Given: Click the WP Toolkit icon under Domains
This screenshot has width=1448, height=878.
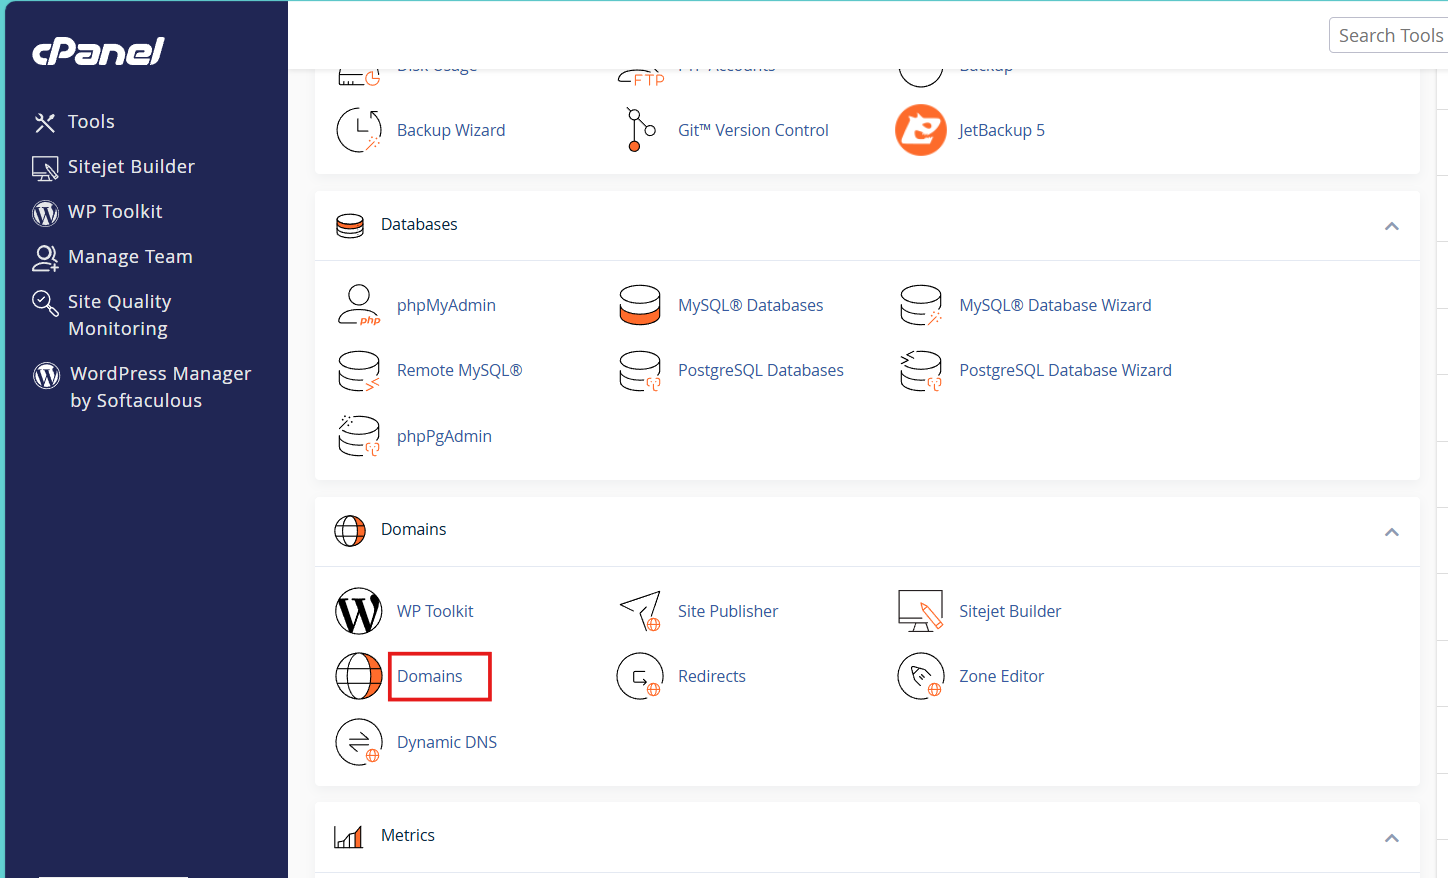Looking at the screenshot, I should 359,611.
